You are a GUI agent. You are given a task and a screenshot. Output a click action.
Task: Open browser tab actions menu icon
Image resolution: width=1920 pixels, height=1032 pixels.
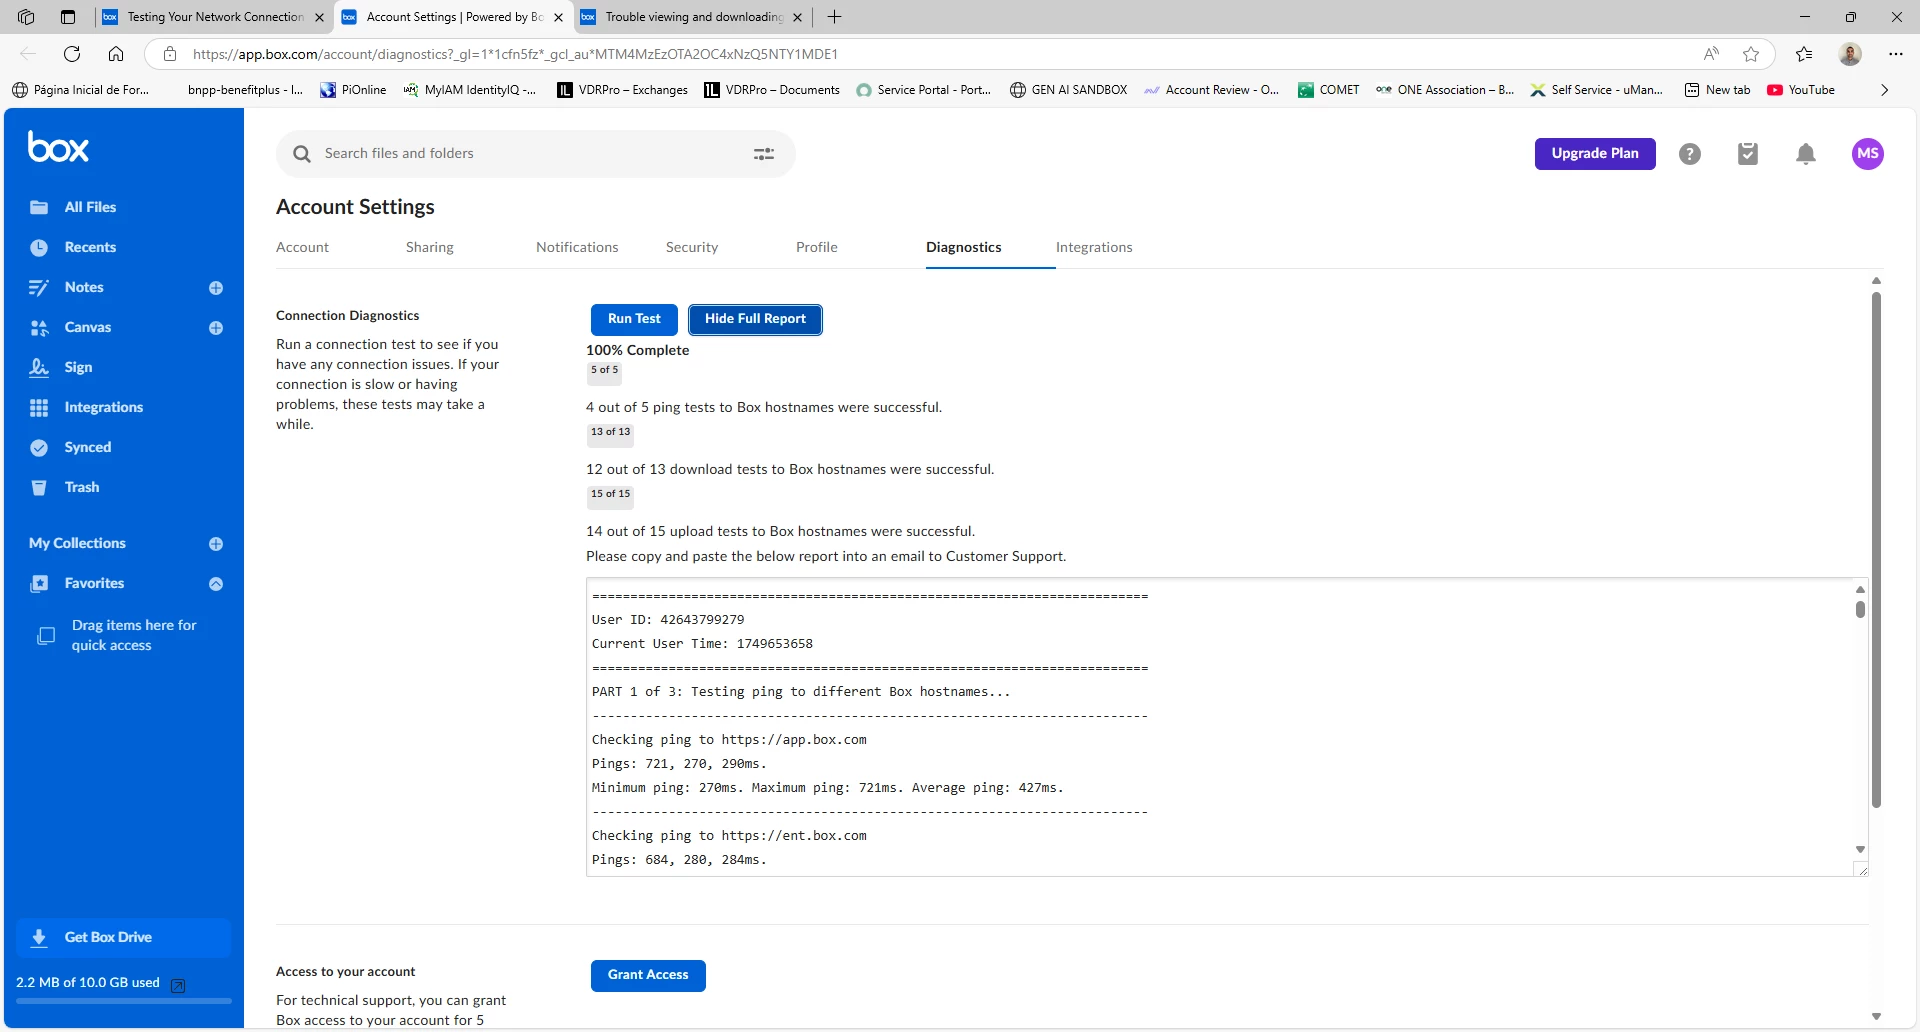point(68,17)
